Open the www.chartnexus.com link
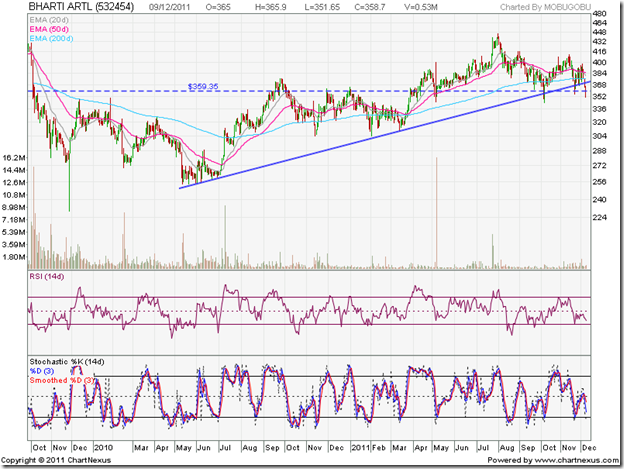Screen dimensions: 624x469 [577, 460]
